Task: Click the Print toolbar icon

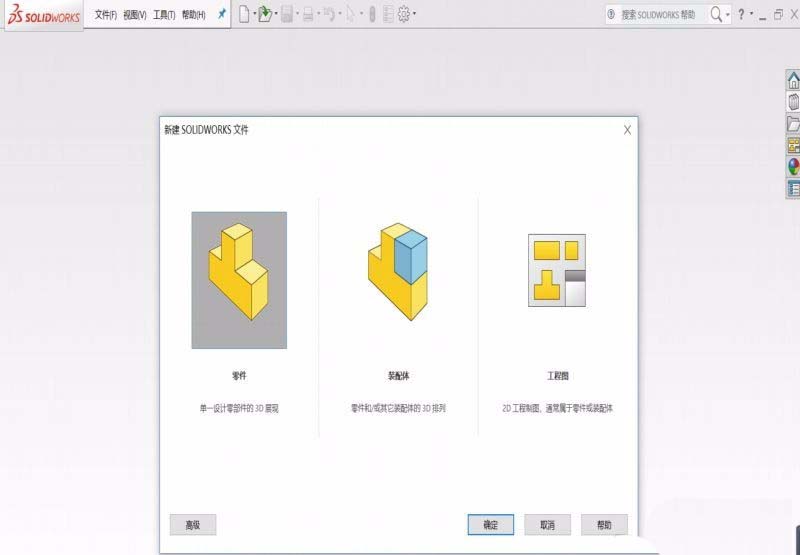Action: click(x=308, y=14)
